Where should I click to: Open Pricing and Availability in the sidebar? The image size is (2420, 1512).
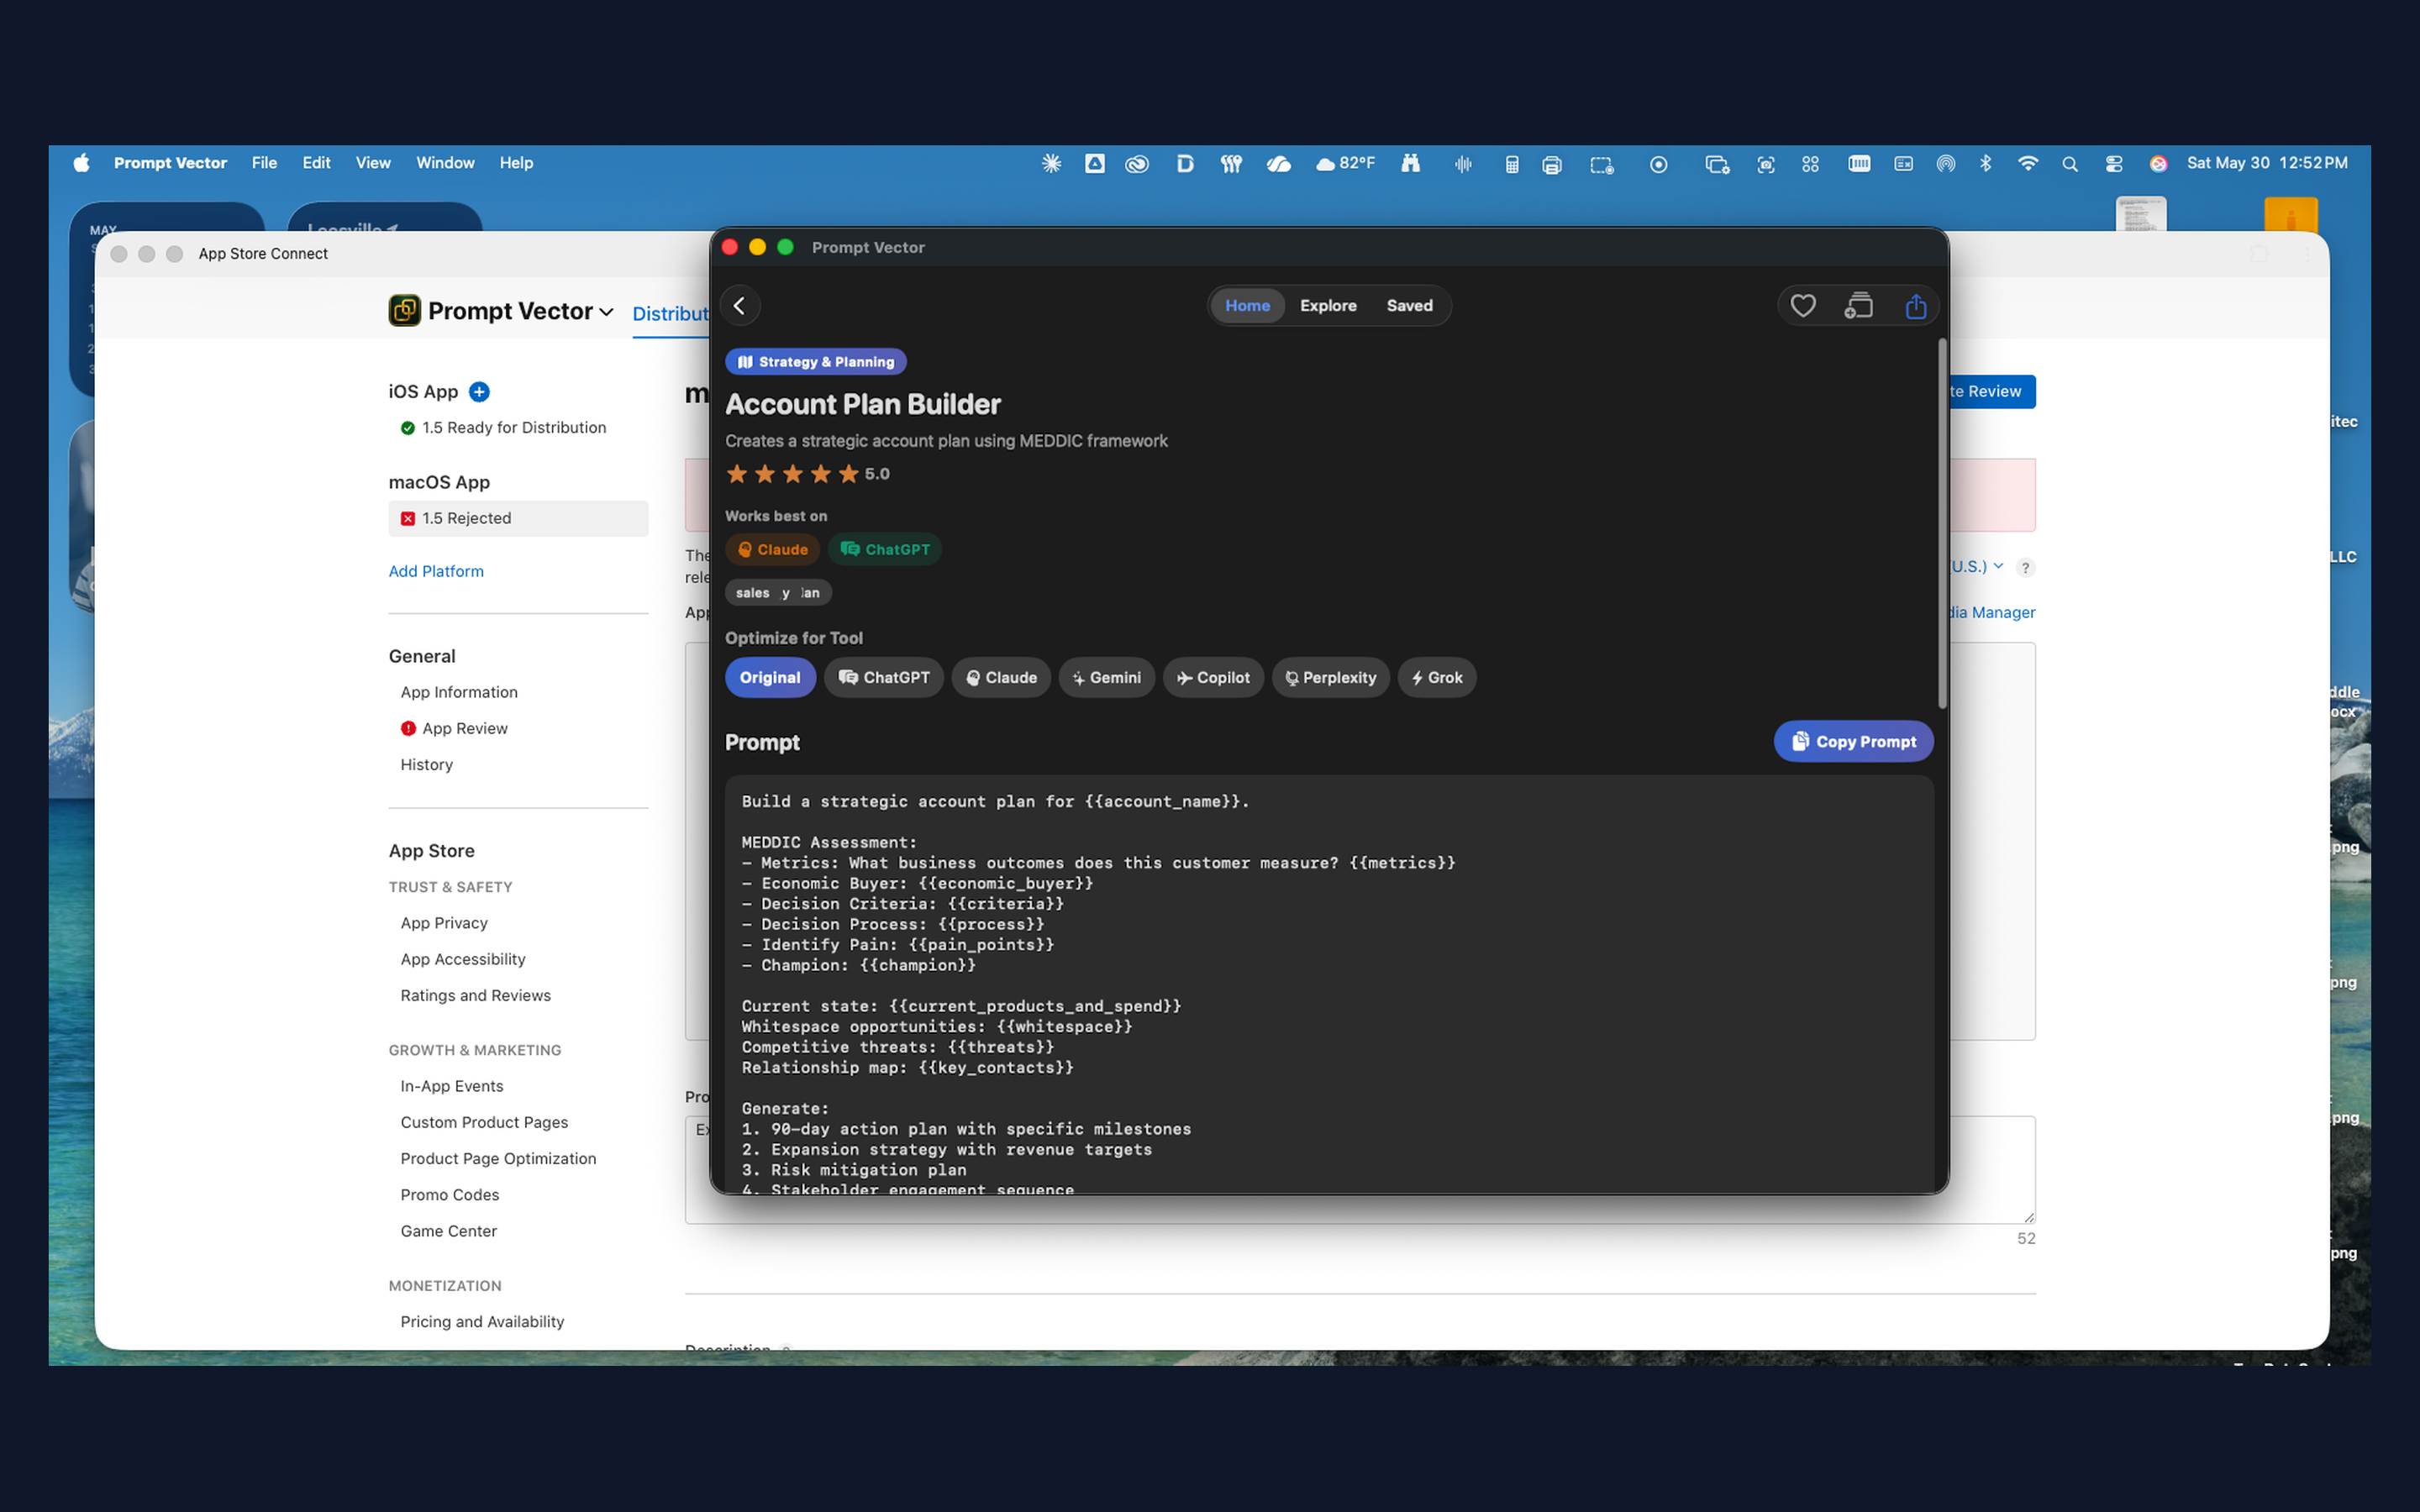(x=482, y=1321)
